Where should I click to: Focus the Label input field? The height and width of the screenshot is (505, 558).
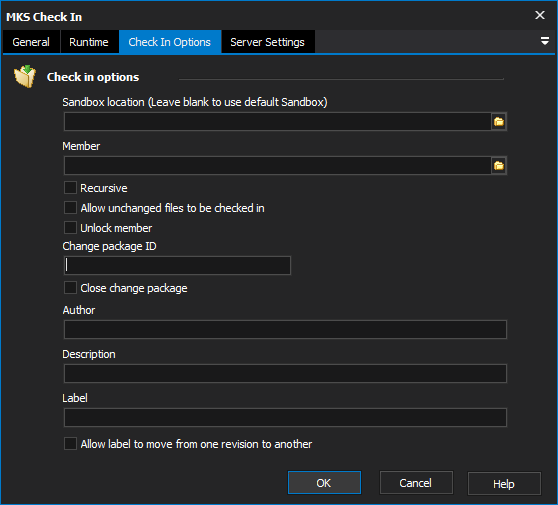285,417
